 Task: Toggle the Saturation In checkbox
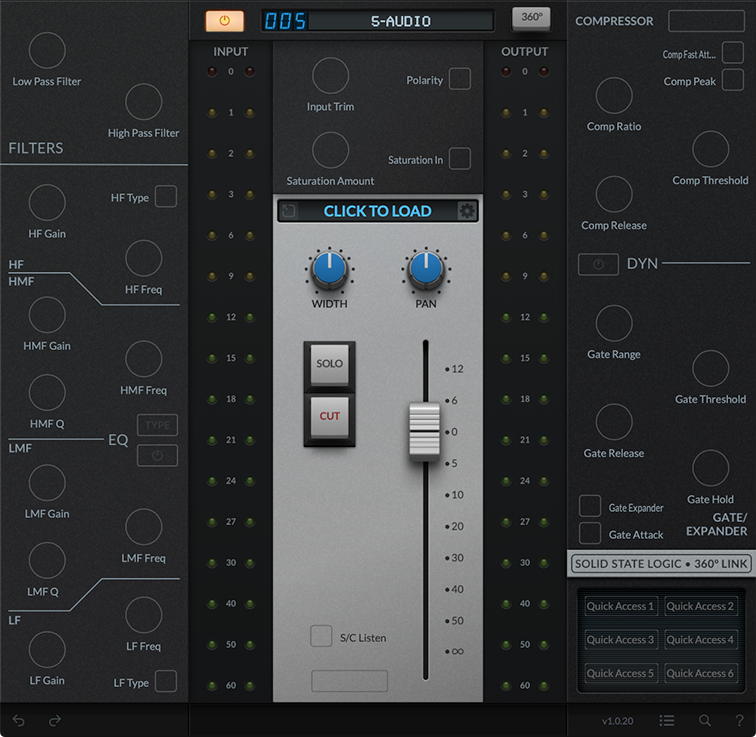[x=459, y=158]
